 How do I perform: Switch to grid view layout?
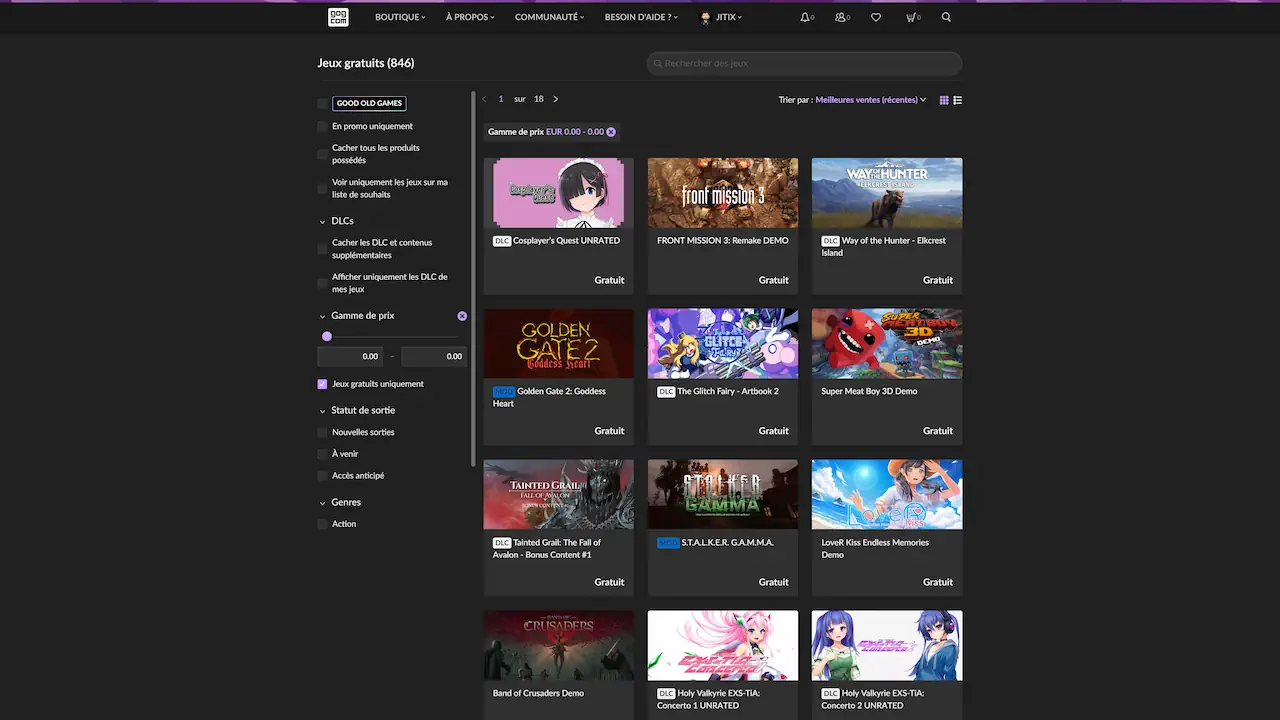943,100
